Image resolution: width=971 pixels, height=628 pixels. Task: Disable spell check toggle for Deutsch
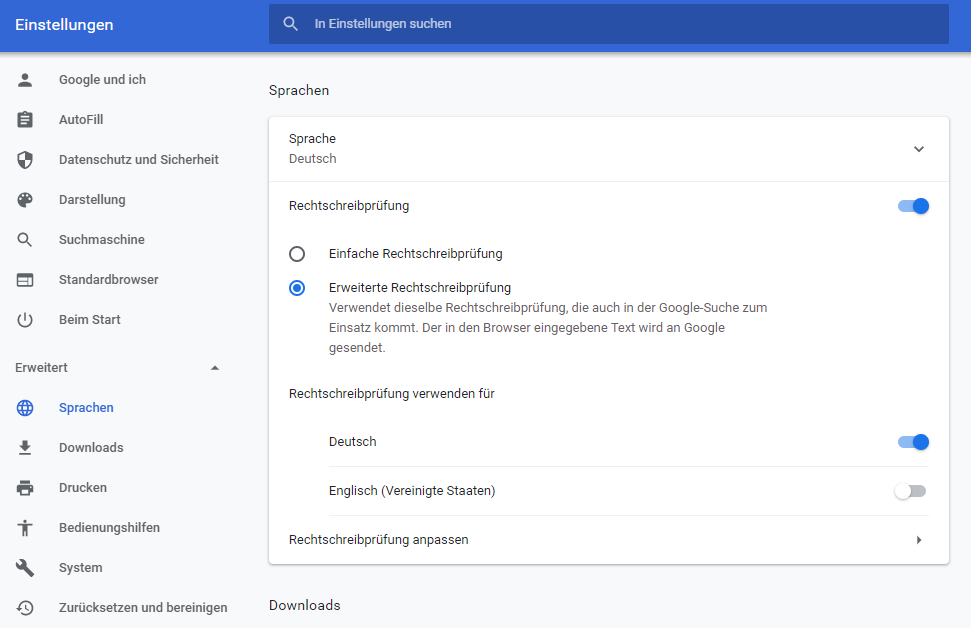[x=913, y=442]
